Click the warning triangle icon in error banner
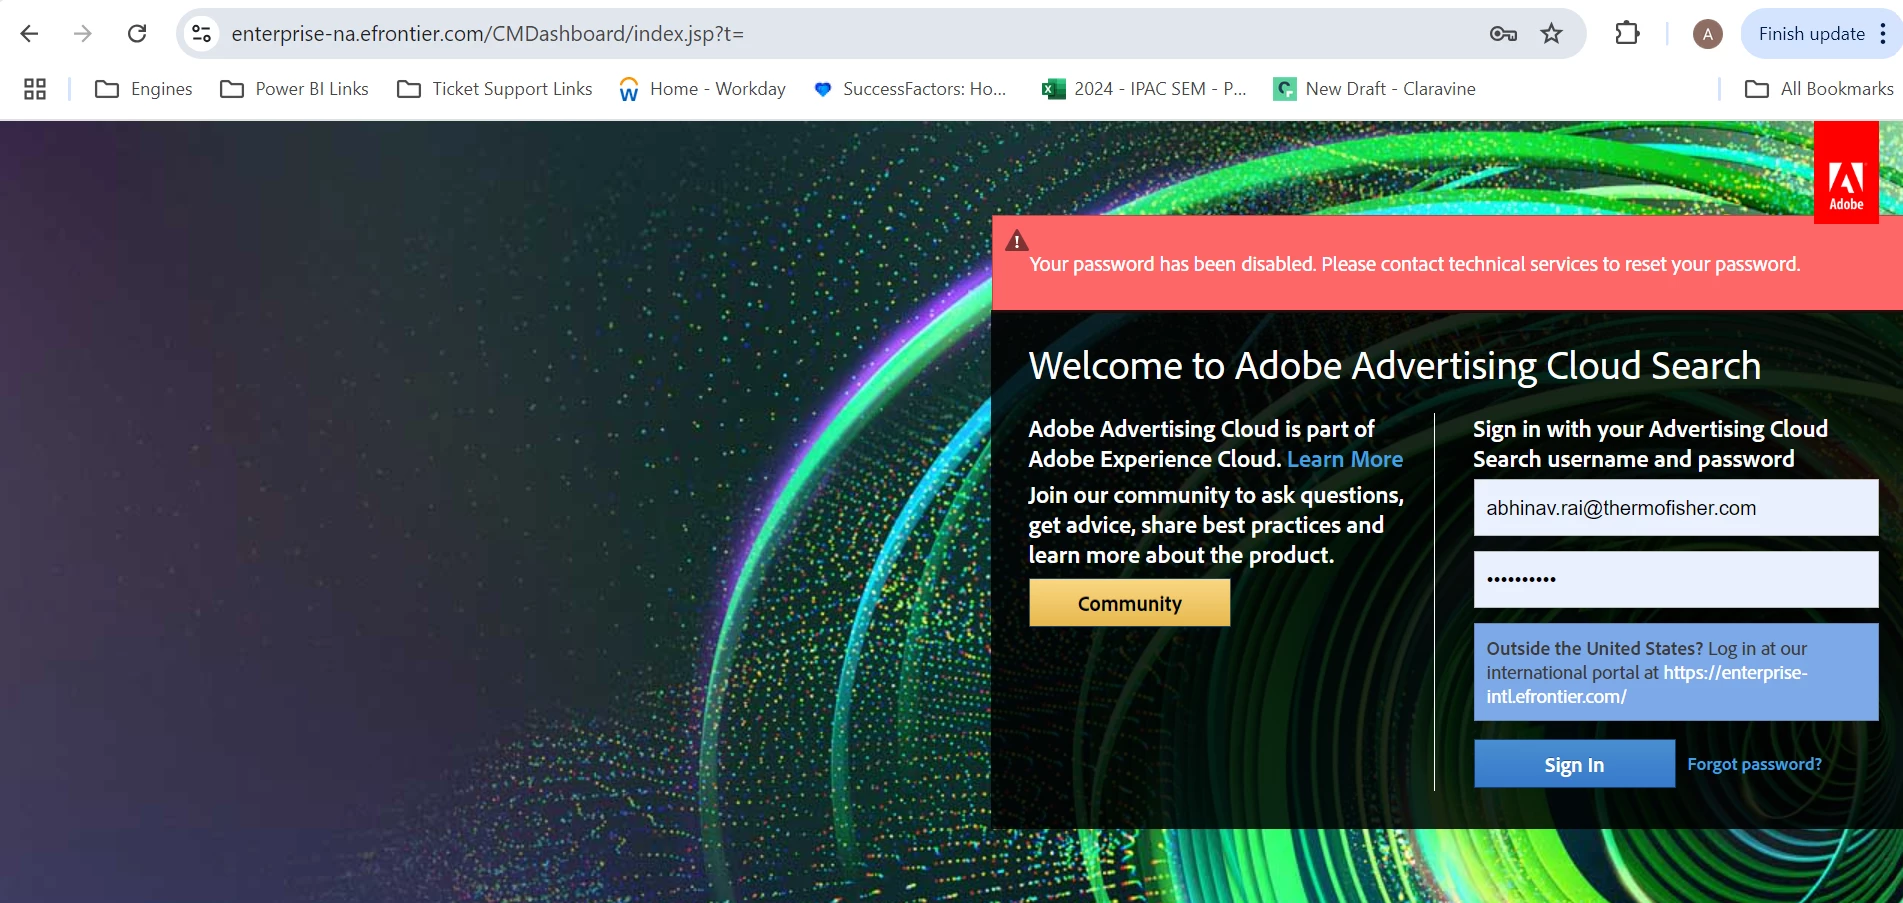1903x903 pixels. tap(1017, 241)
